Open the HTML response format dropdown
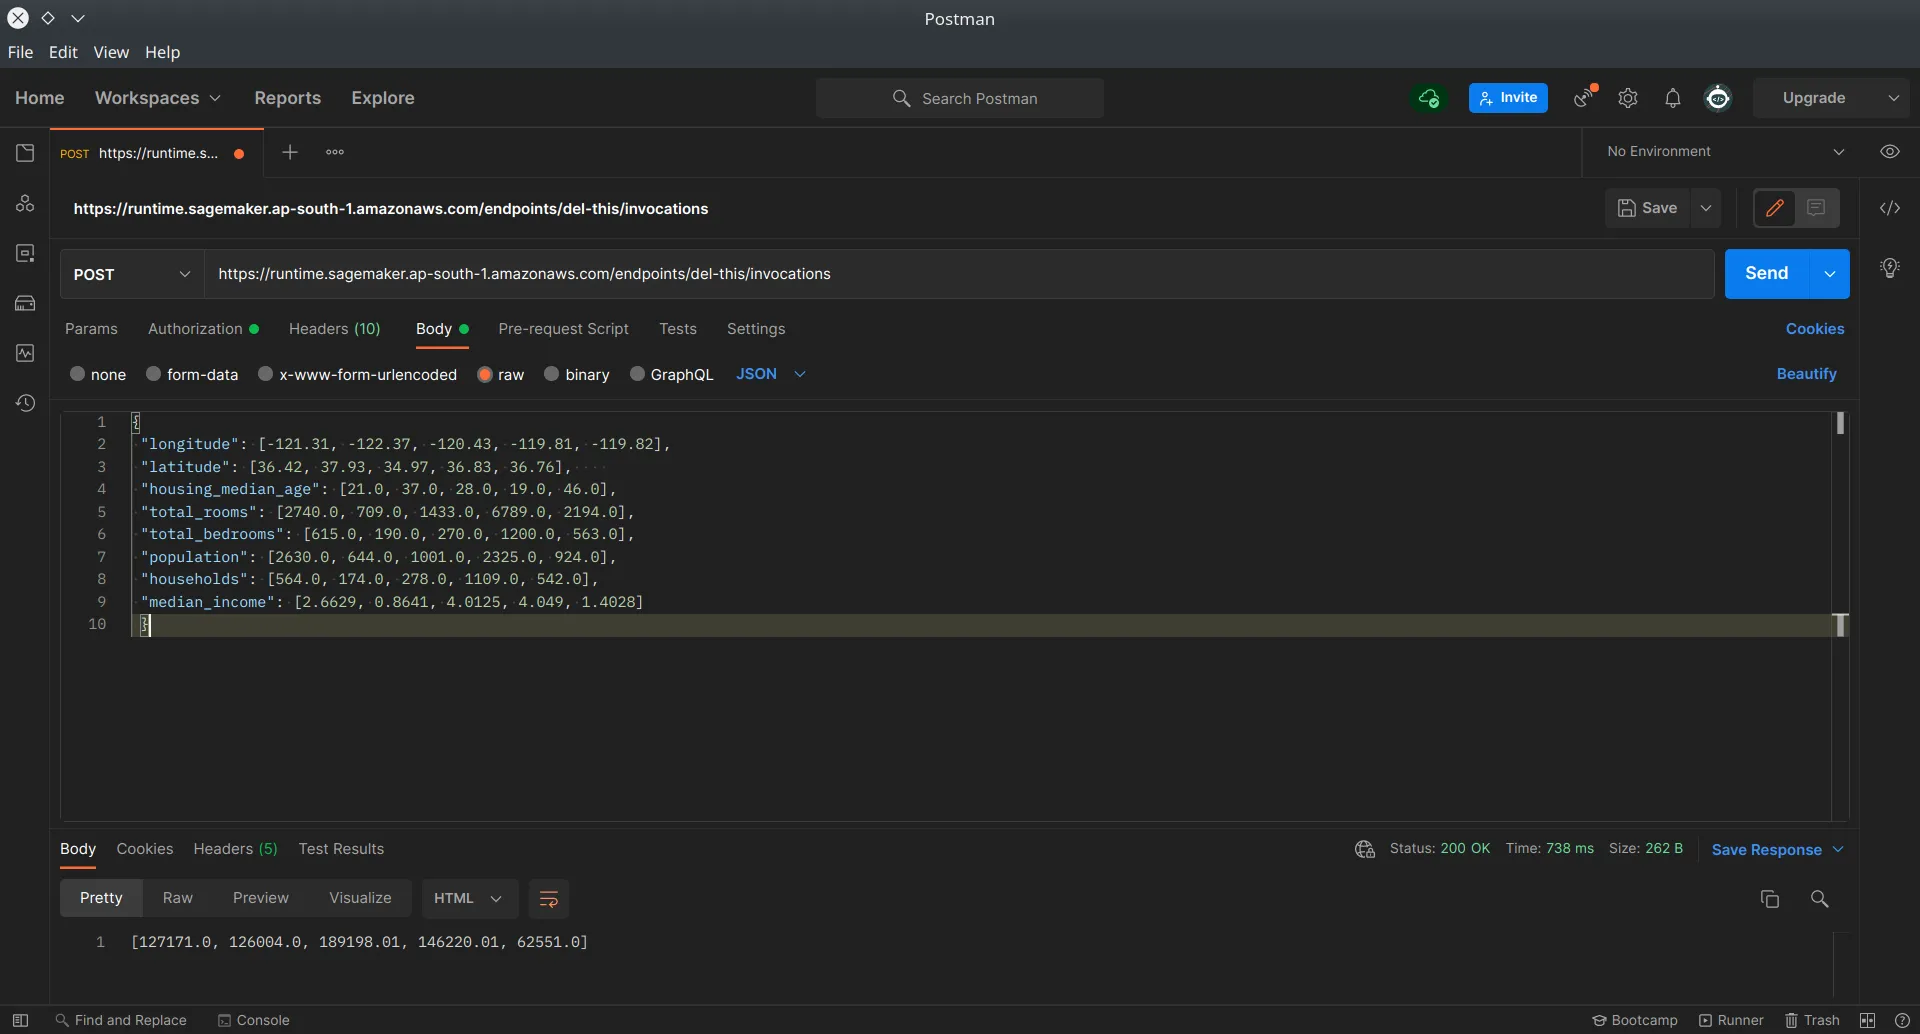The image size is (1920, 1034). (x=469, y=899)
